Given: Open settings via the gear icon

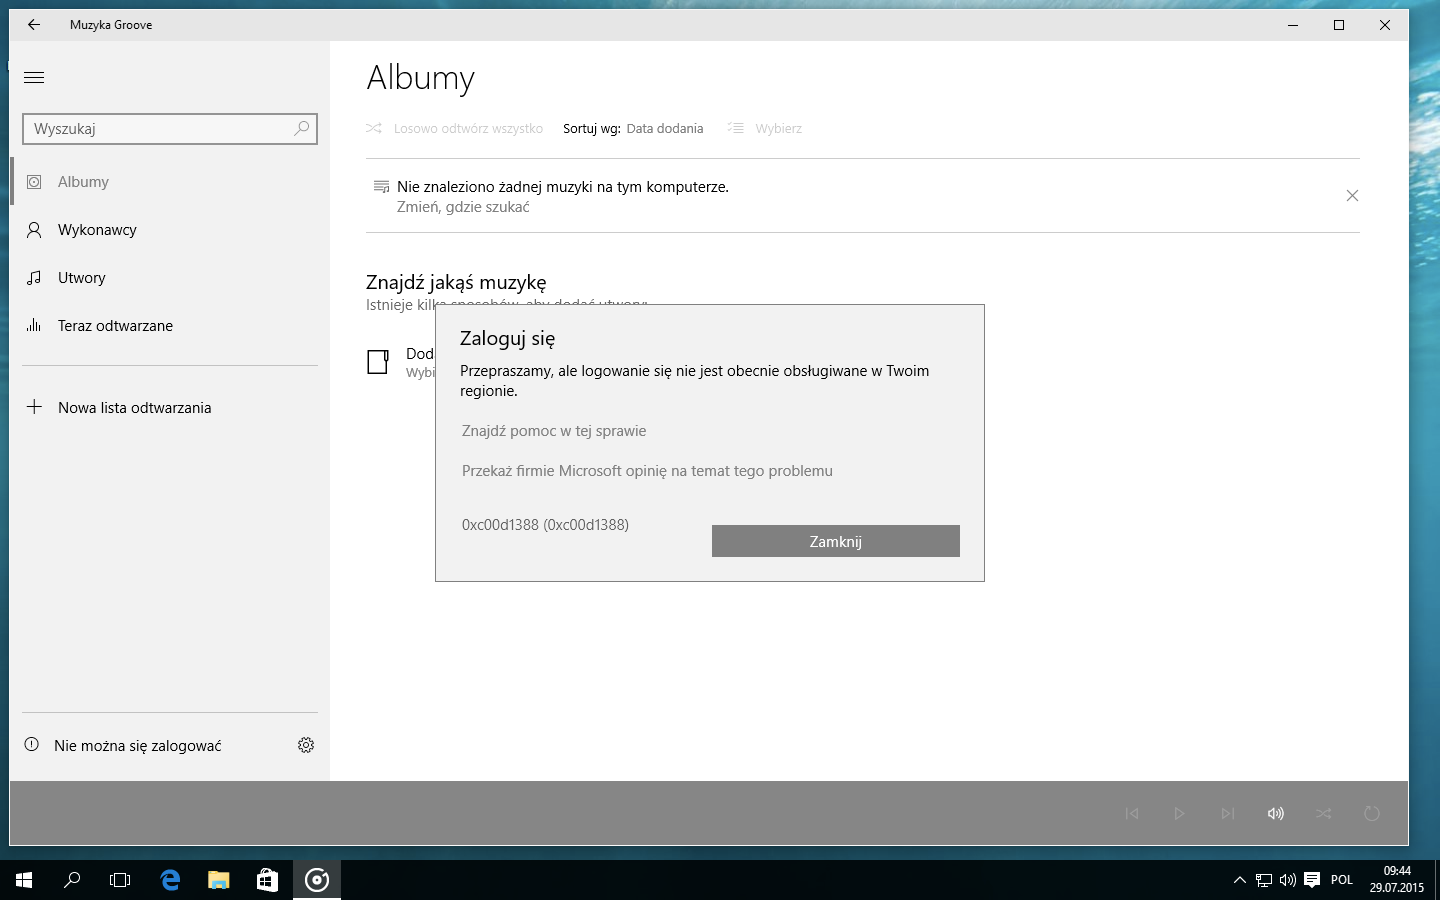Looking at the screenshot, I should (306, 745).
